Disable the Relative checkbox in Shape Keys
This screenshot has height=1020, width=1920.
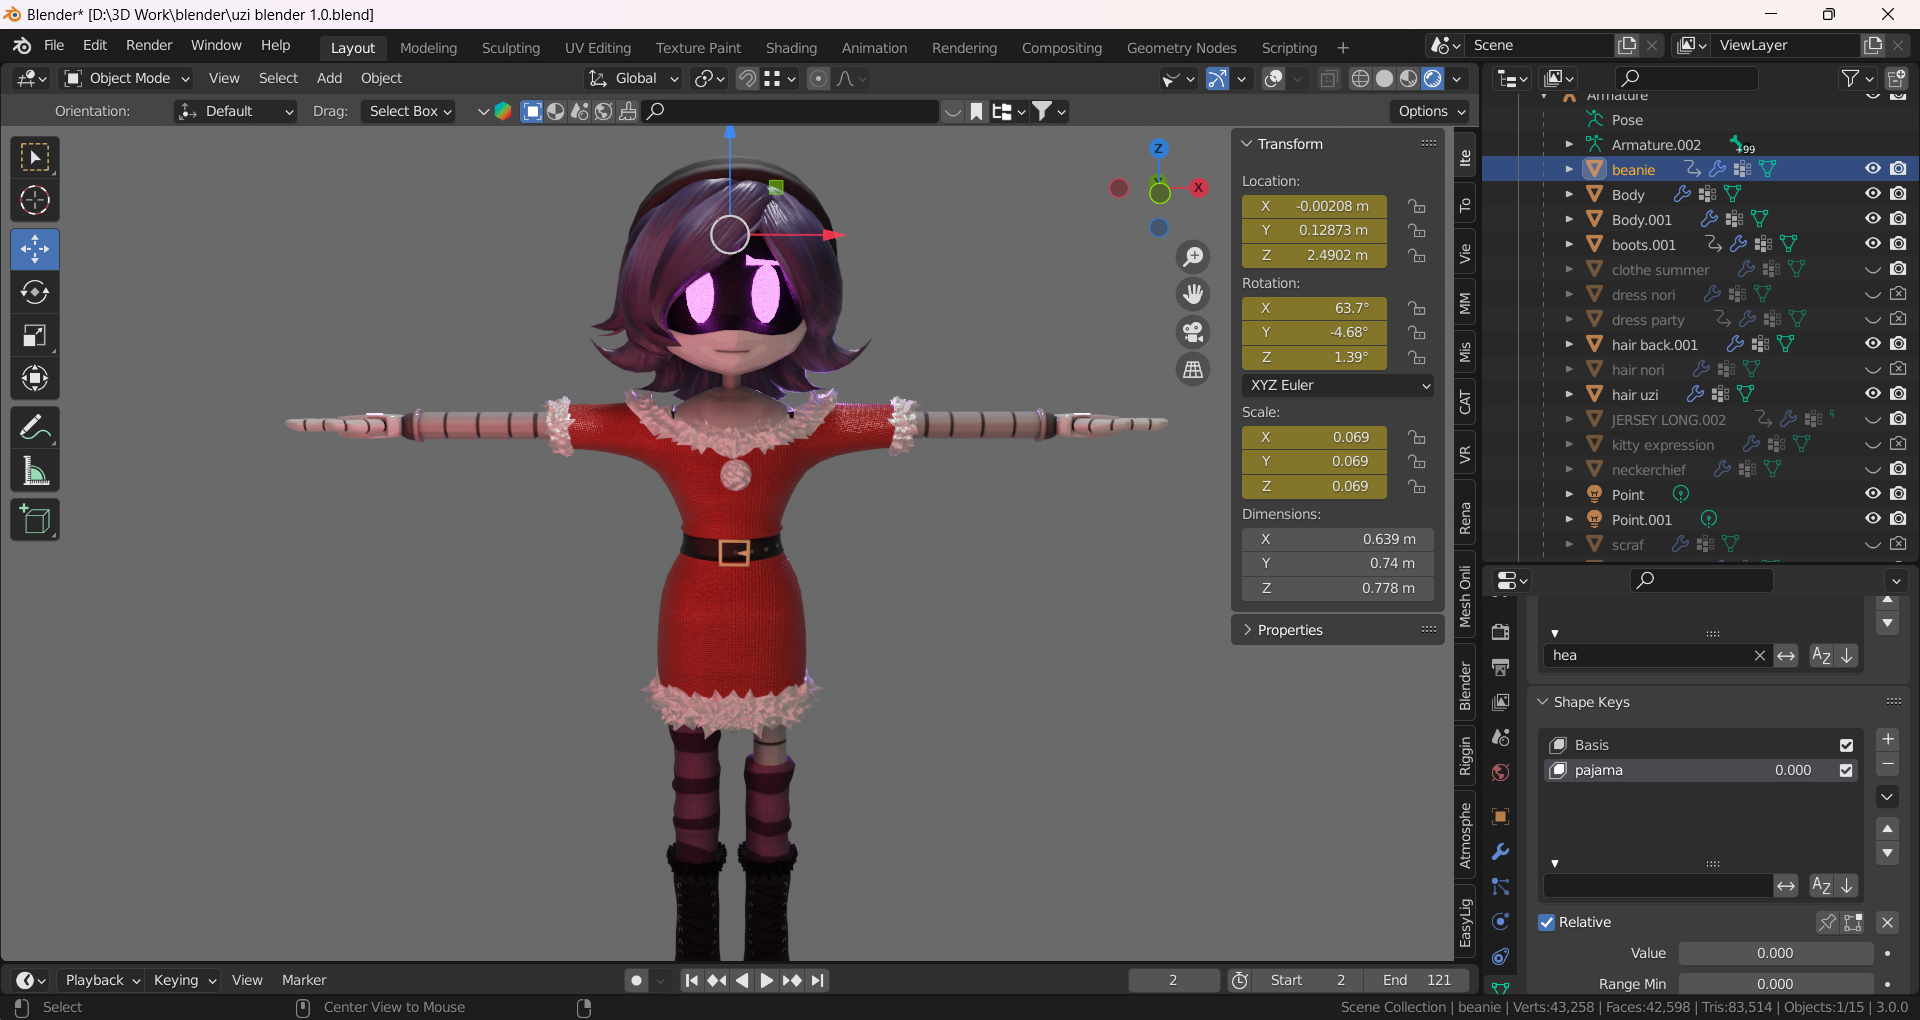(1547, 922)
